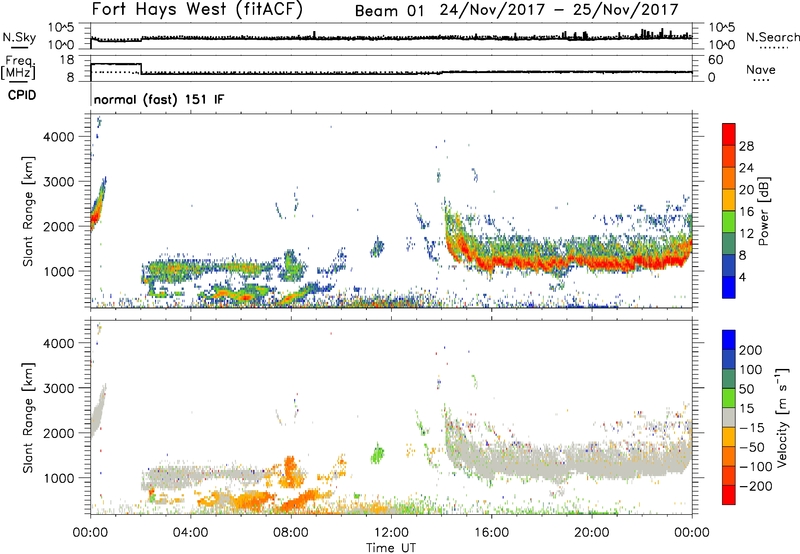Screen dimensions: 800x554
Task: Click the red bottom of velocity colorbar
Action: 729,495
